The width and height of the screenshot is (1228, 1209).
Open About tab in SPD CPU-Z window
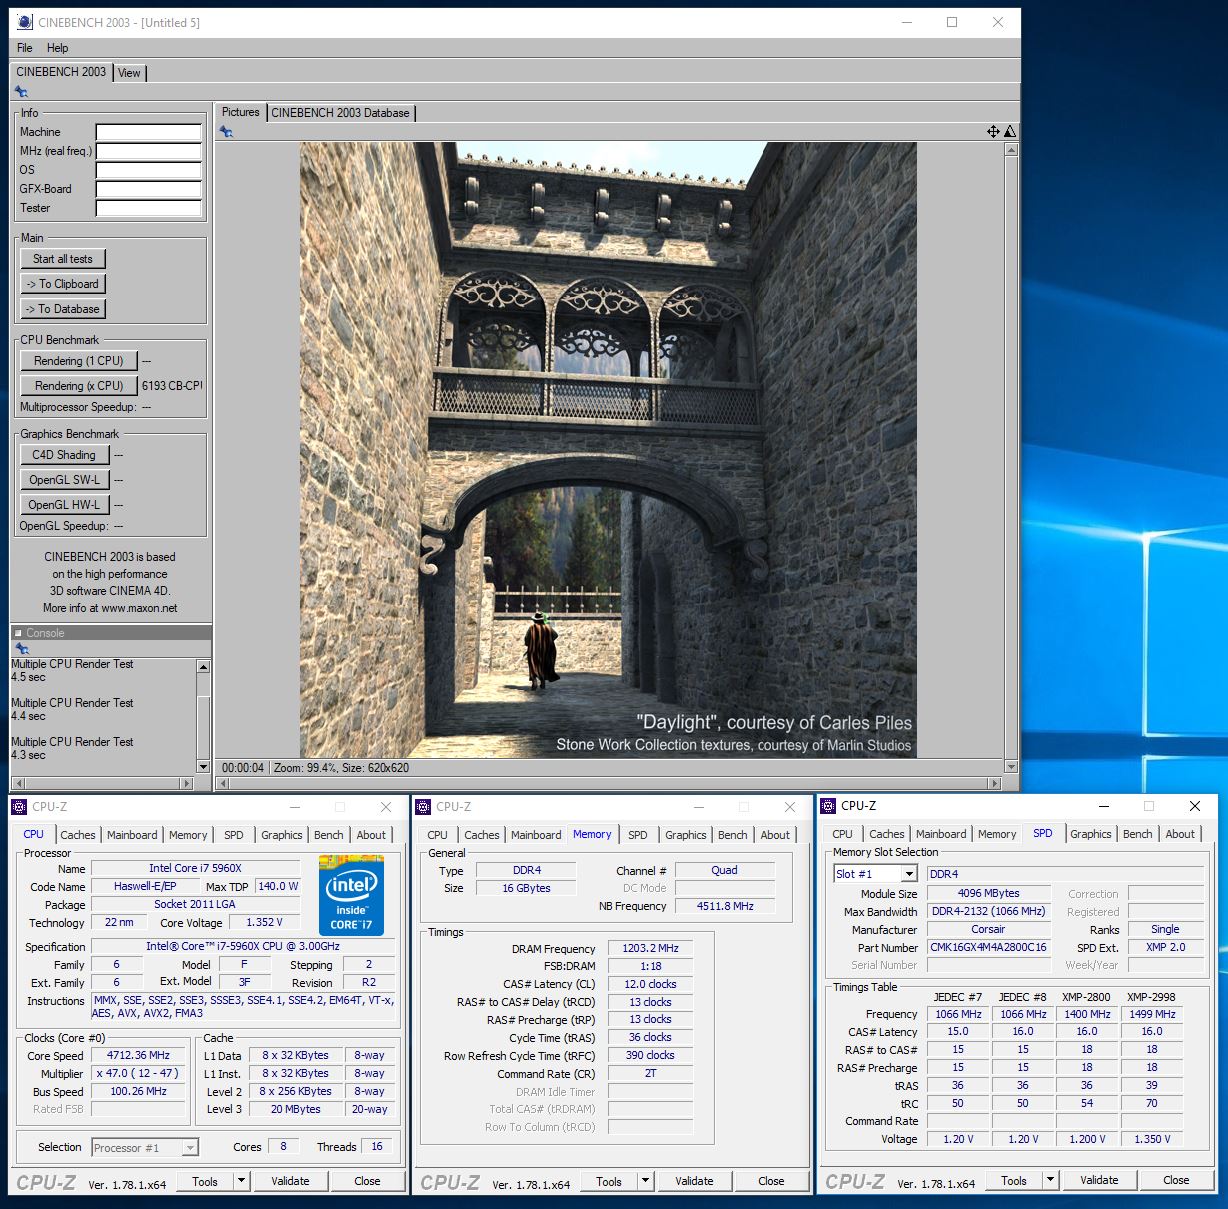(x=1180, y=834)
